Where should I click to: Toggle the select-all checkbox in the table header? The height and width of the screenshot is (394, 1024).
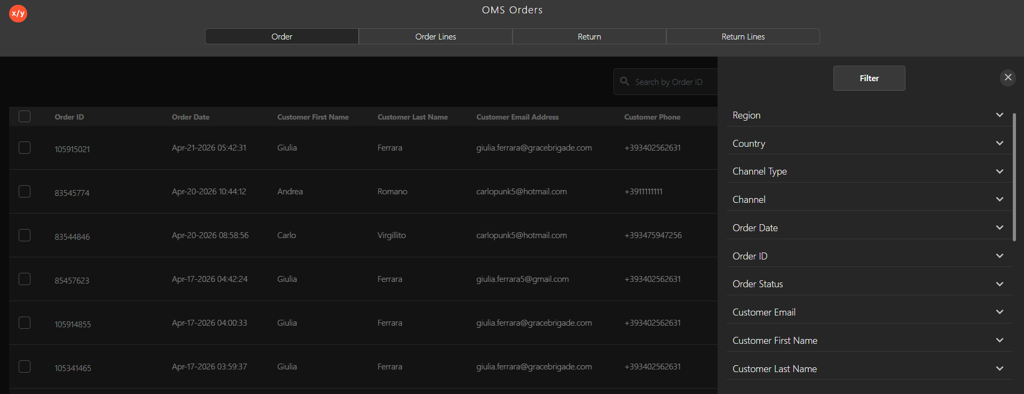coord(25,116)
